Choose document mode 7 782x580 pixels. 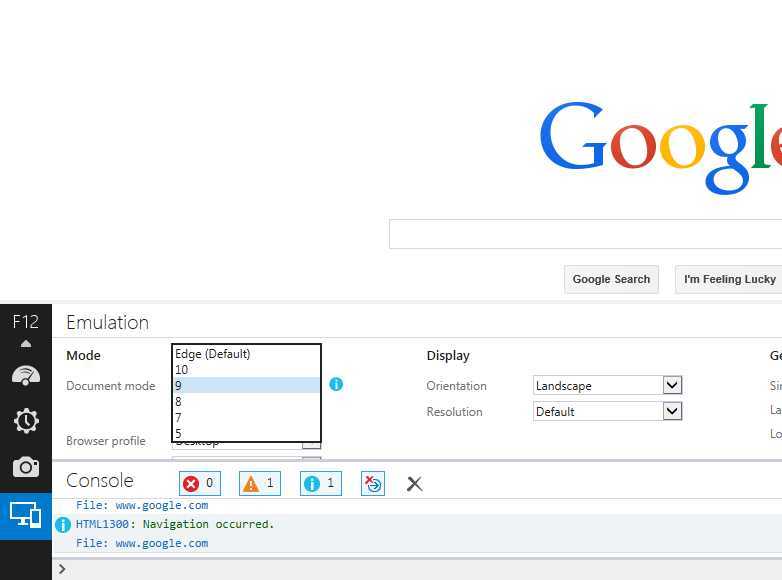(x=246, y=417)
